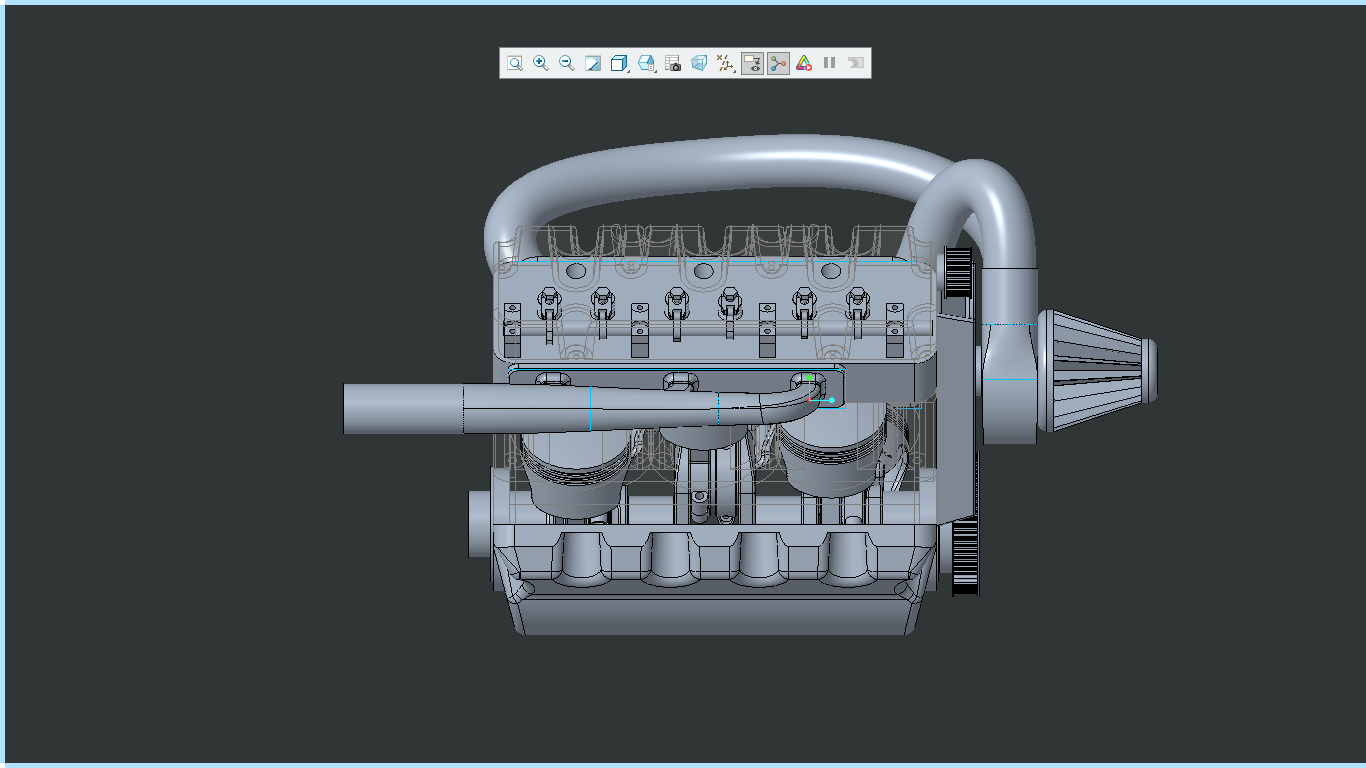
Task: Click the Zoom In magnifier icon
Action: (540, 63)
